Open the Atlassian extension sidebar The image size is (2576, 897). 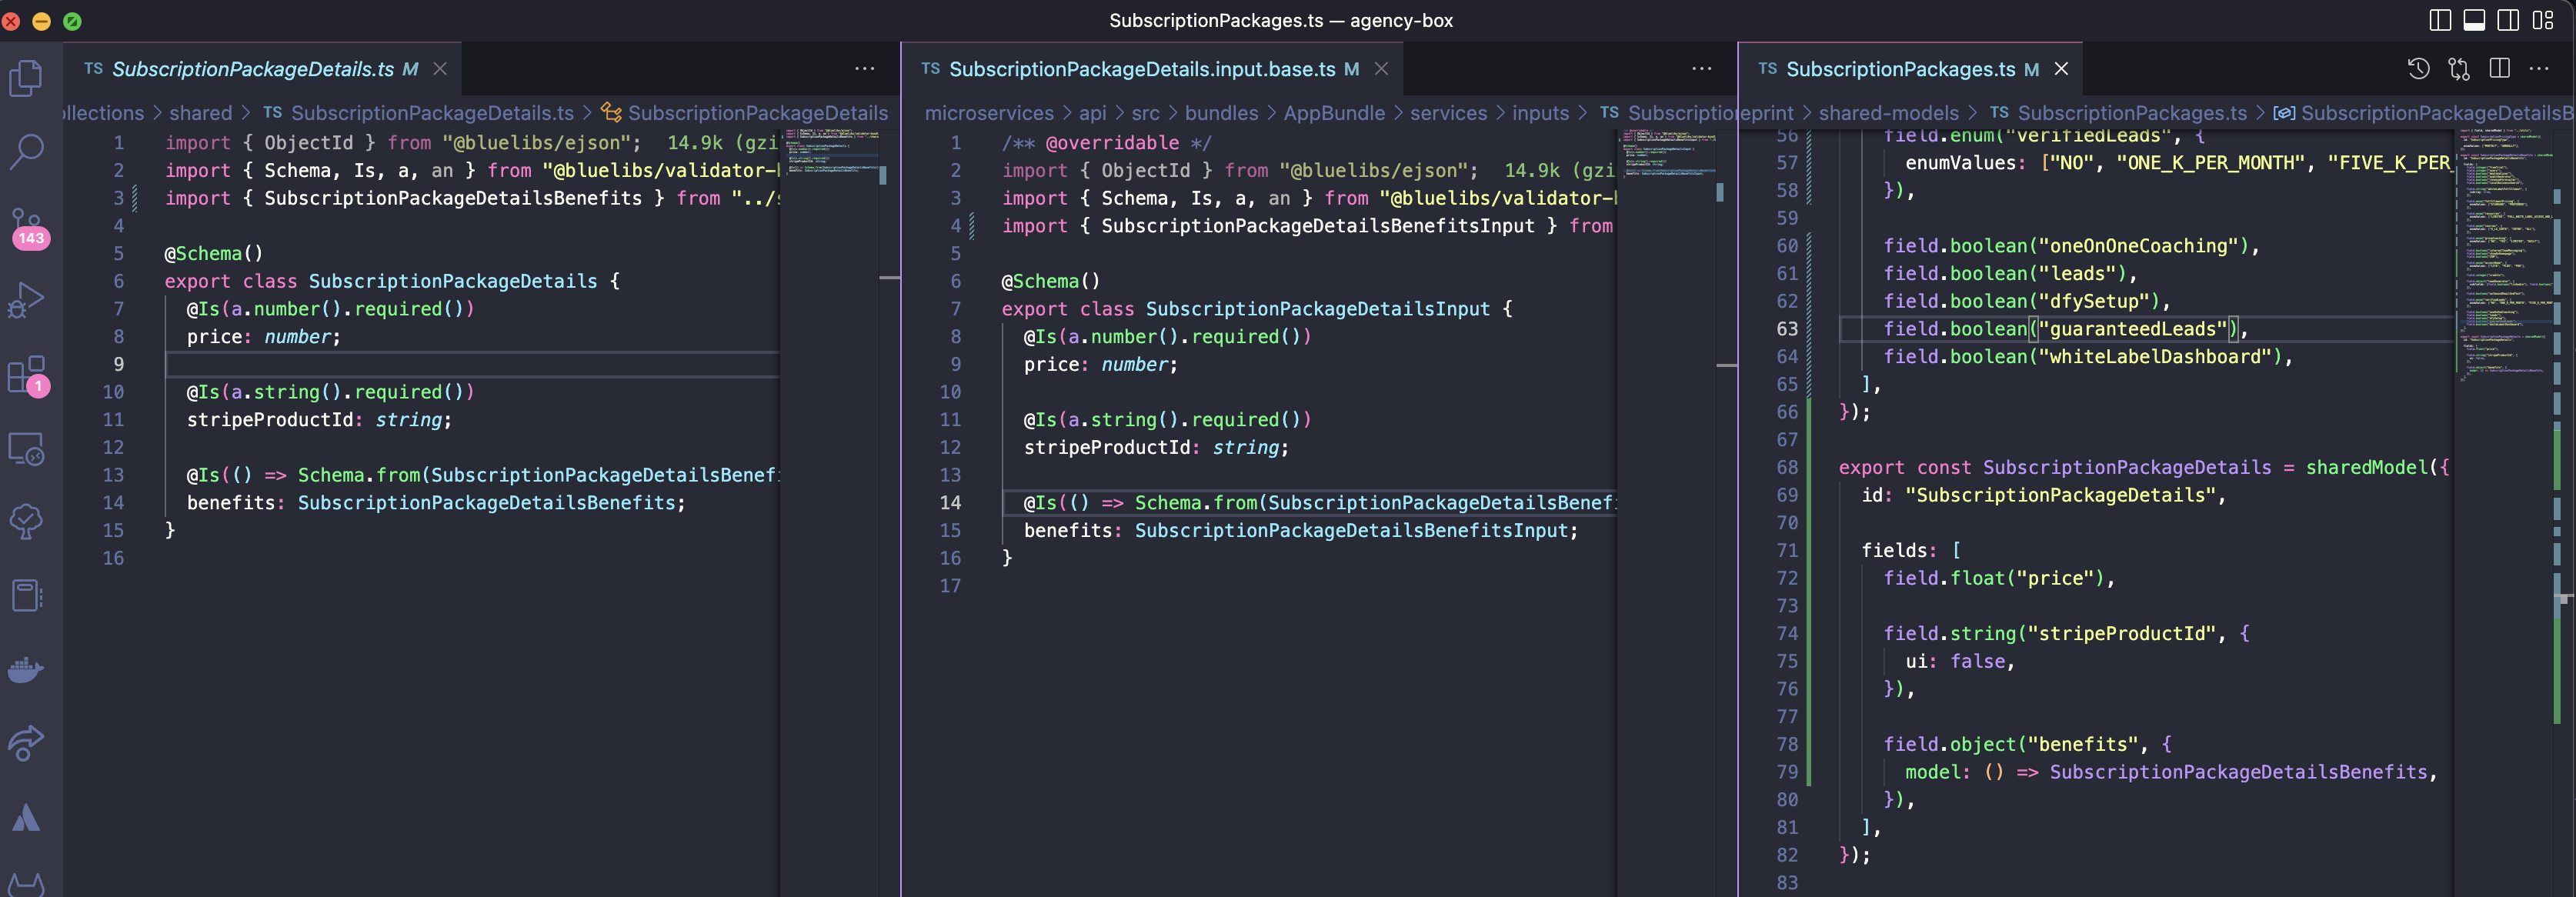coord(25,818)
